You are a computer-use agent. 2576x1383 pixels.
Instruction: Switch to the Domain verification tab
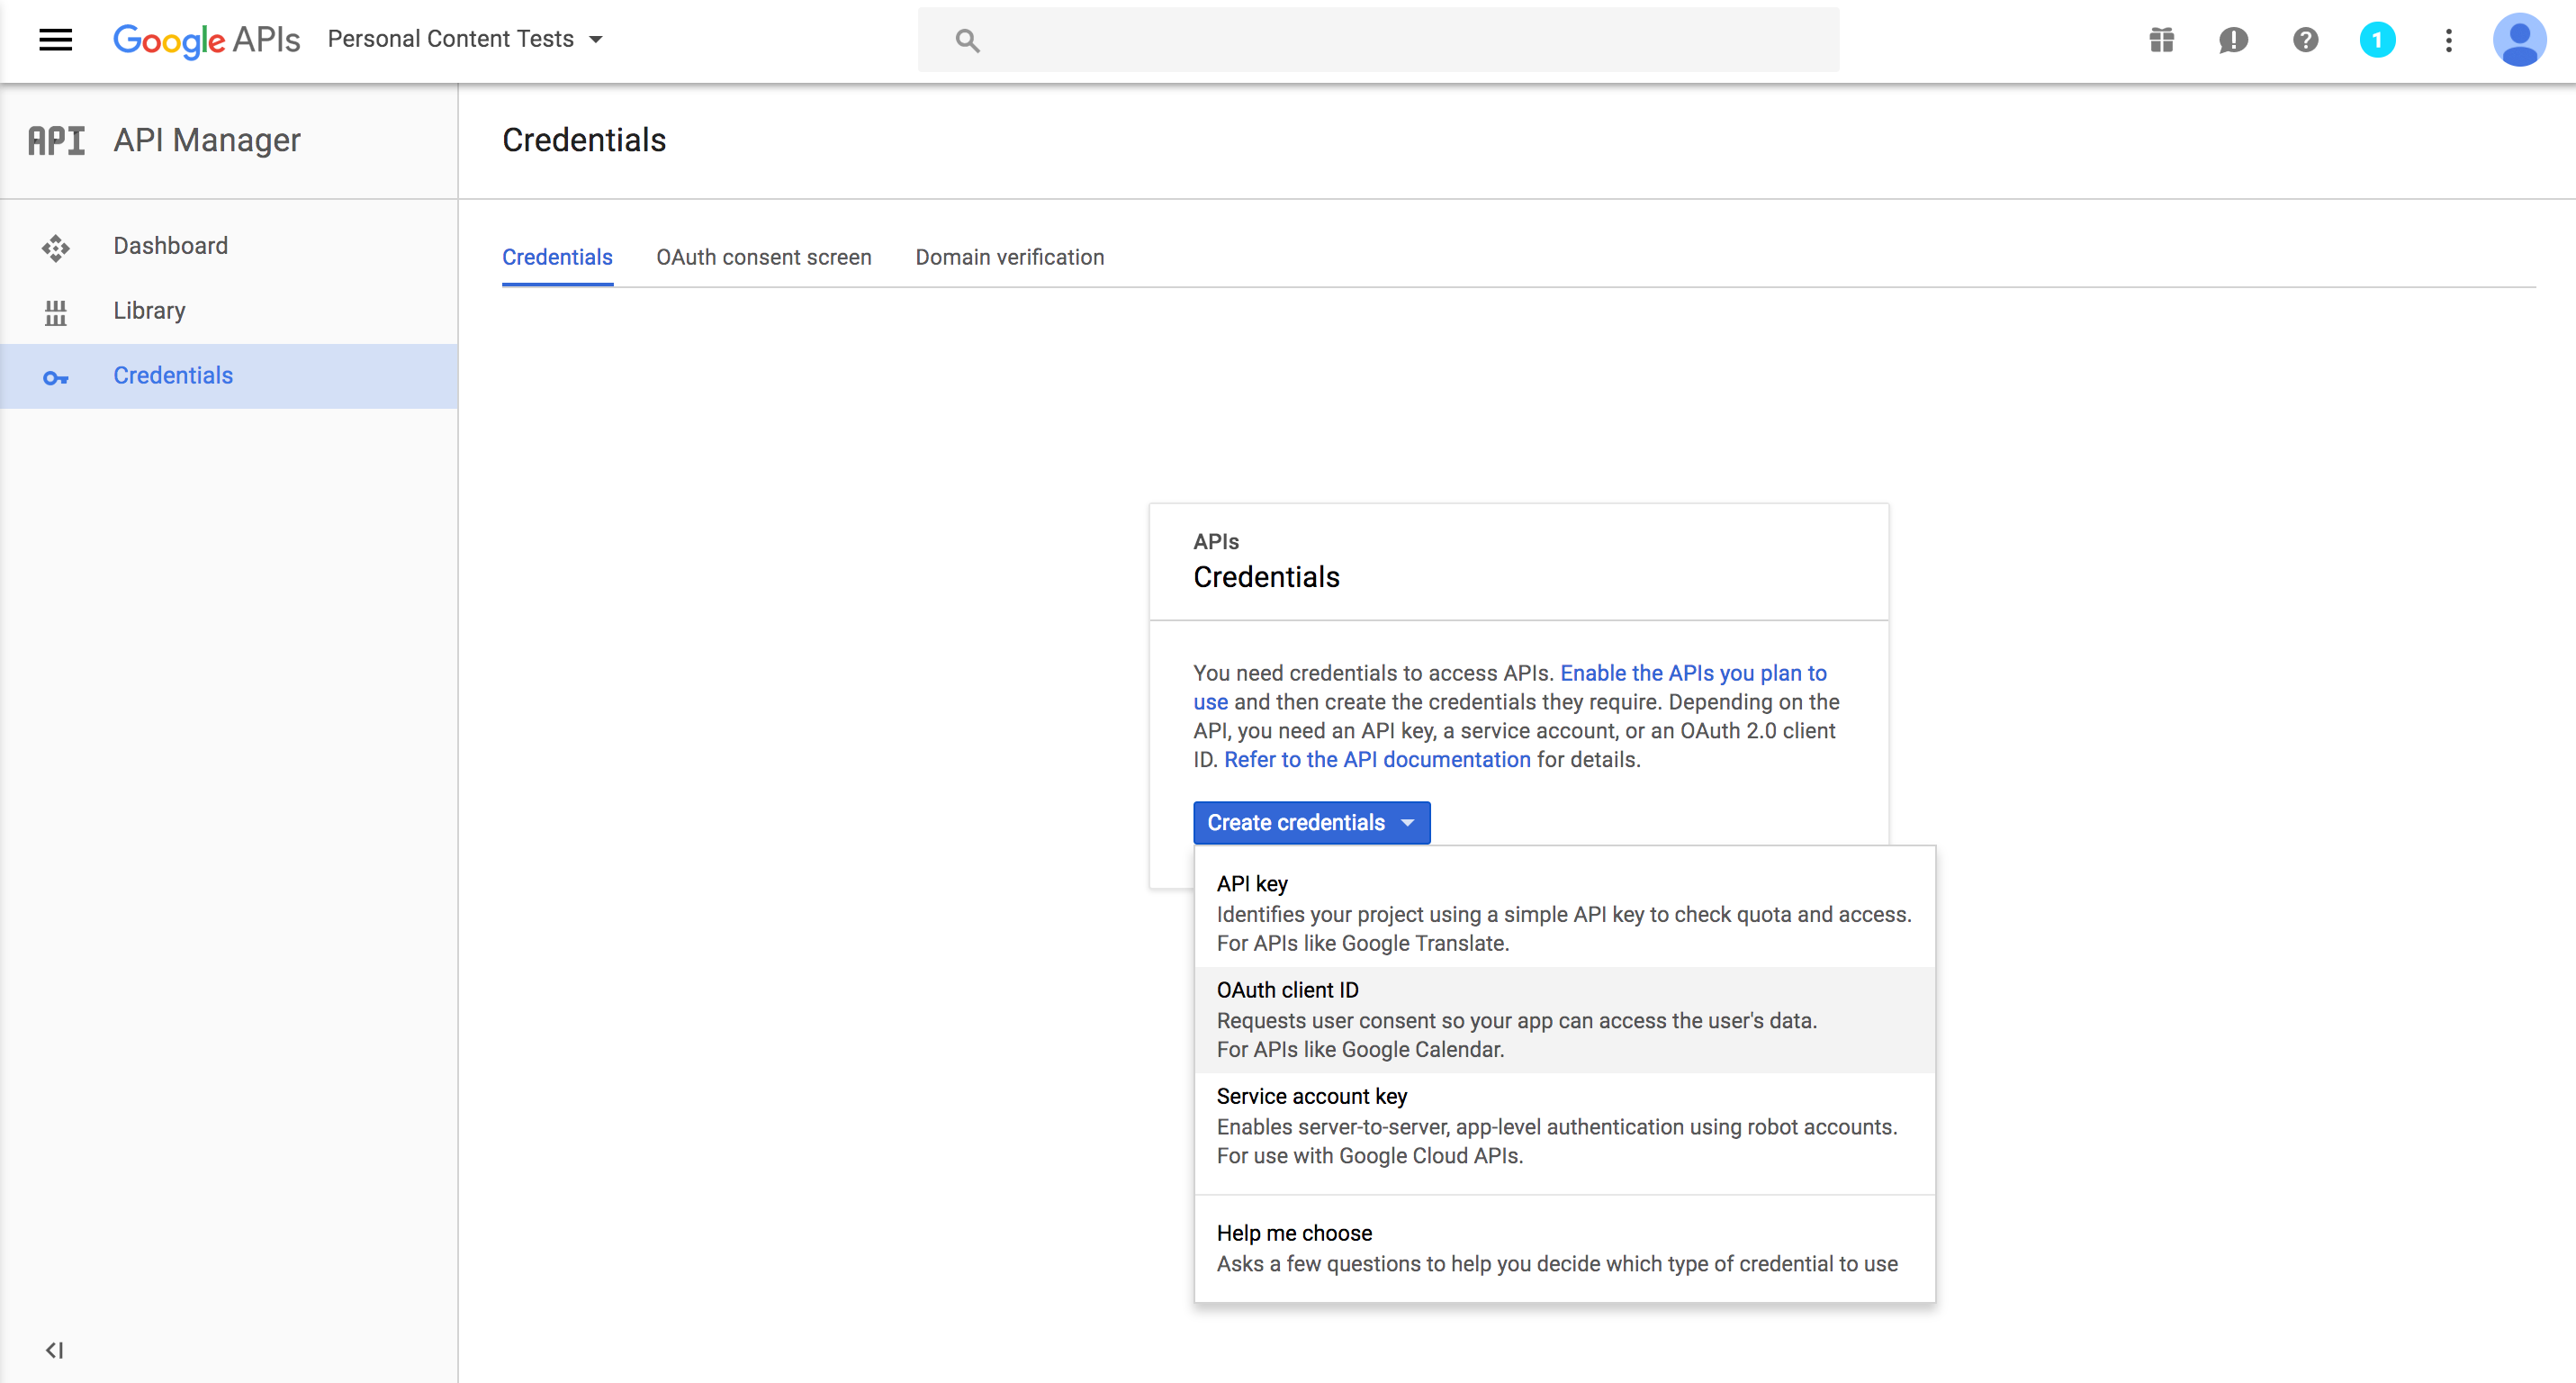(x=1007, y=256)
